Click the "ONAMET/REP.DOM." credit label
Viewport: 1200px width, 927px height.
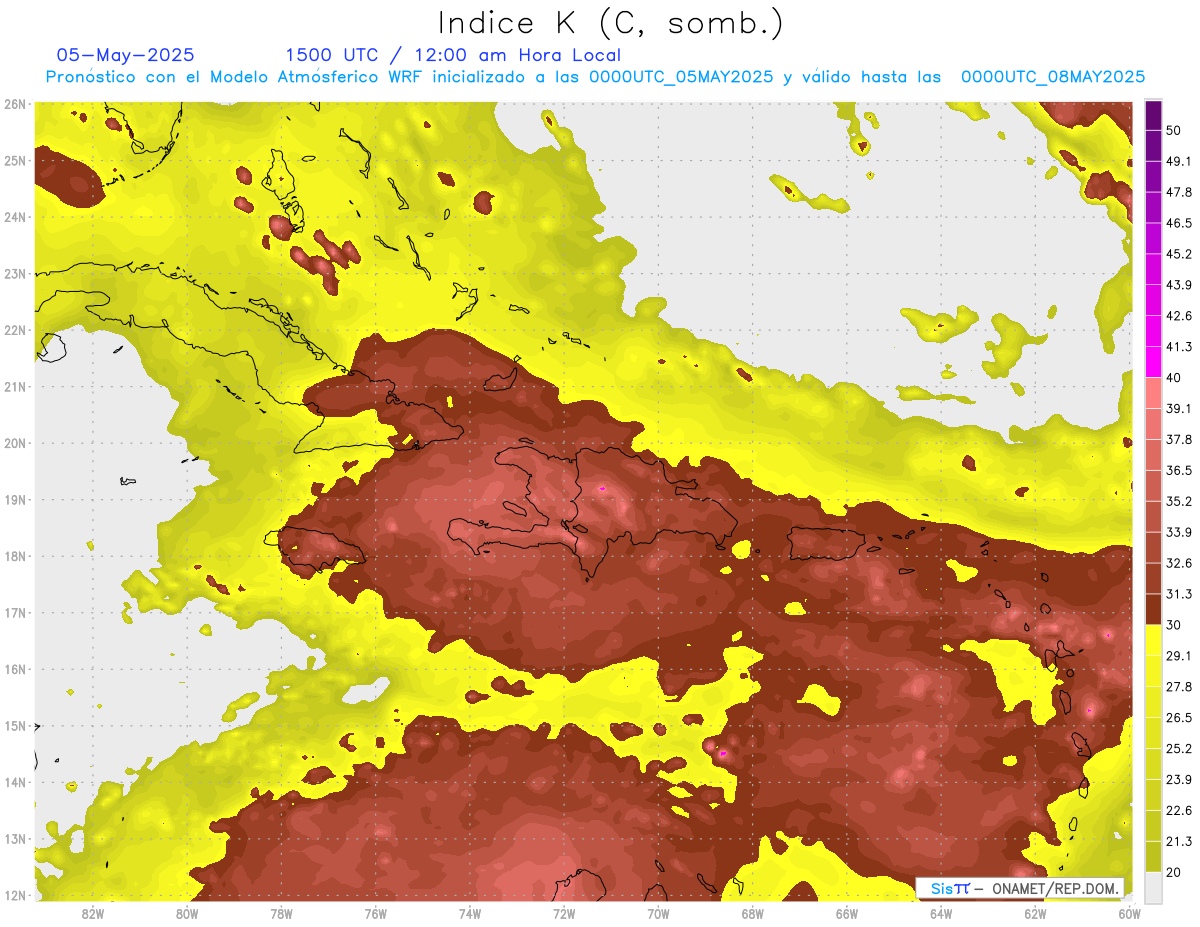pyautogui.click(x=1055, y=888)
